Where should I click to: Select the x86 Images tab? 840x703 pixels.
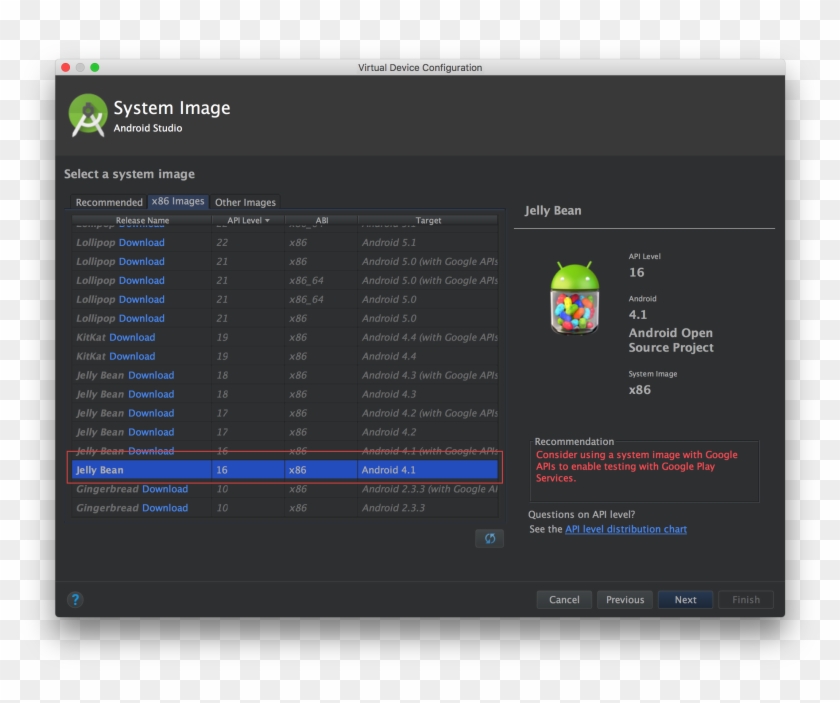tap(177, 201)
